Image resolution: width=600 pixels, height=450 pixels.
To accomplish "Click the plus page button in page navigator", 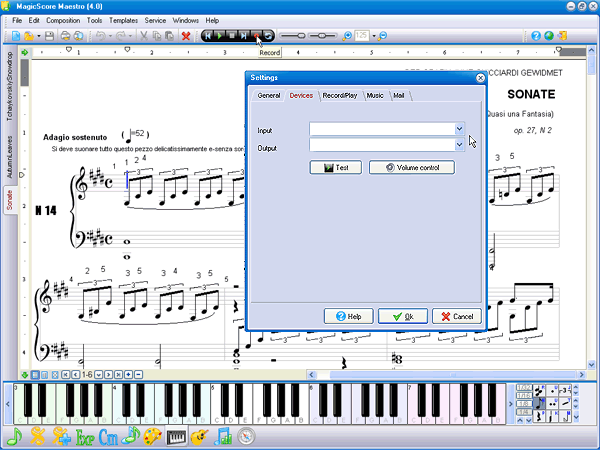I will coord(129,375).
